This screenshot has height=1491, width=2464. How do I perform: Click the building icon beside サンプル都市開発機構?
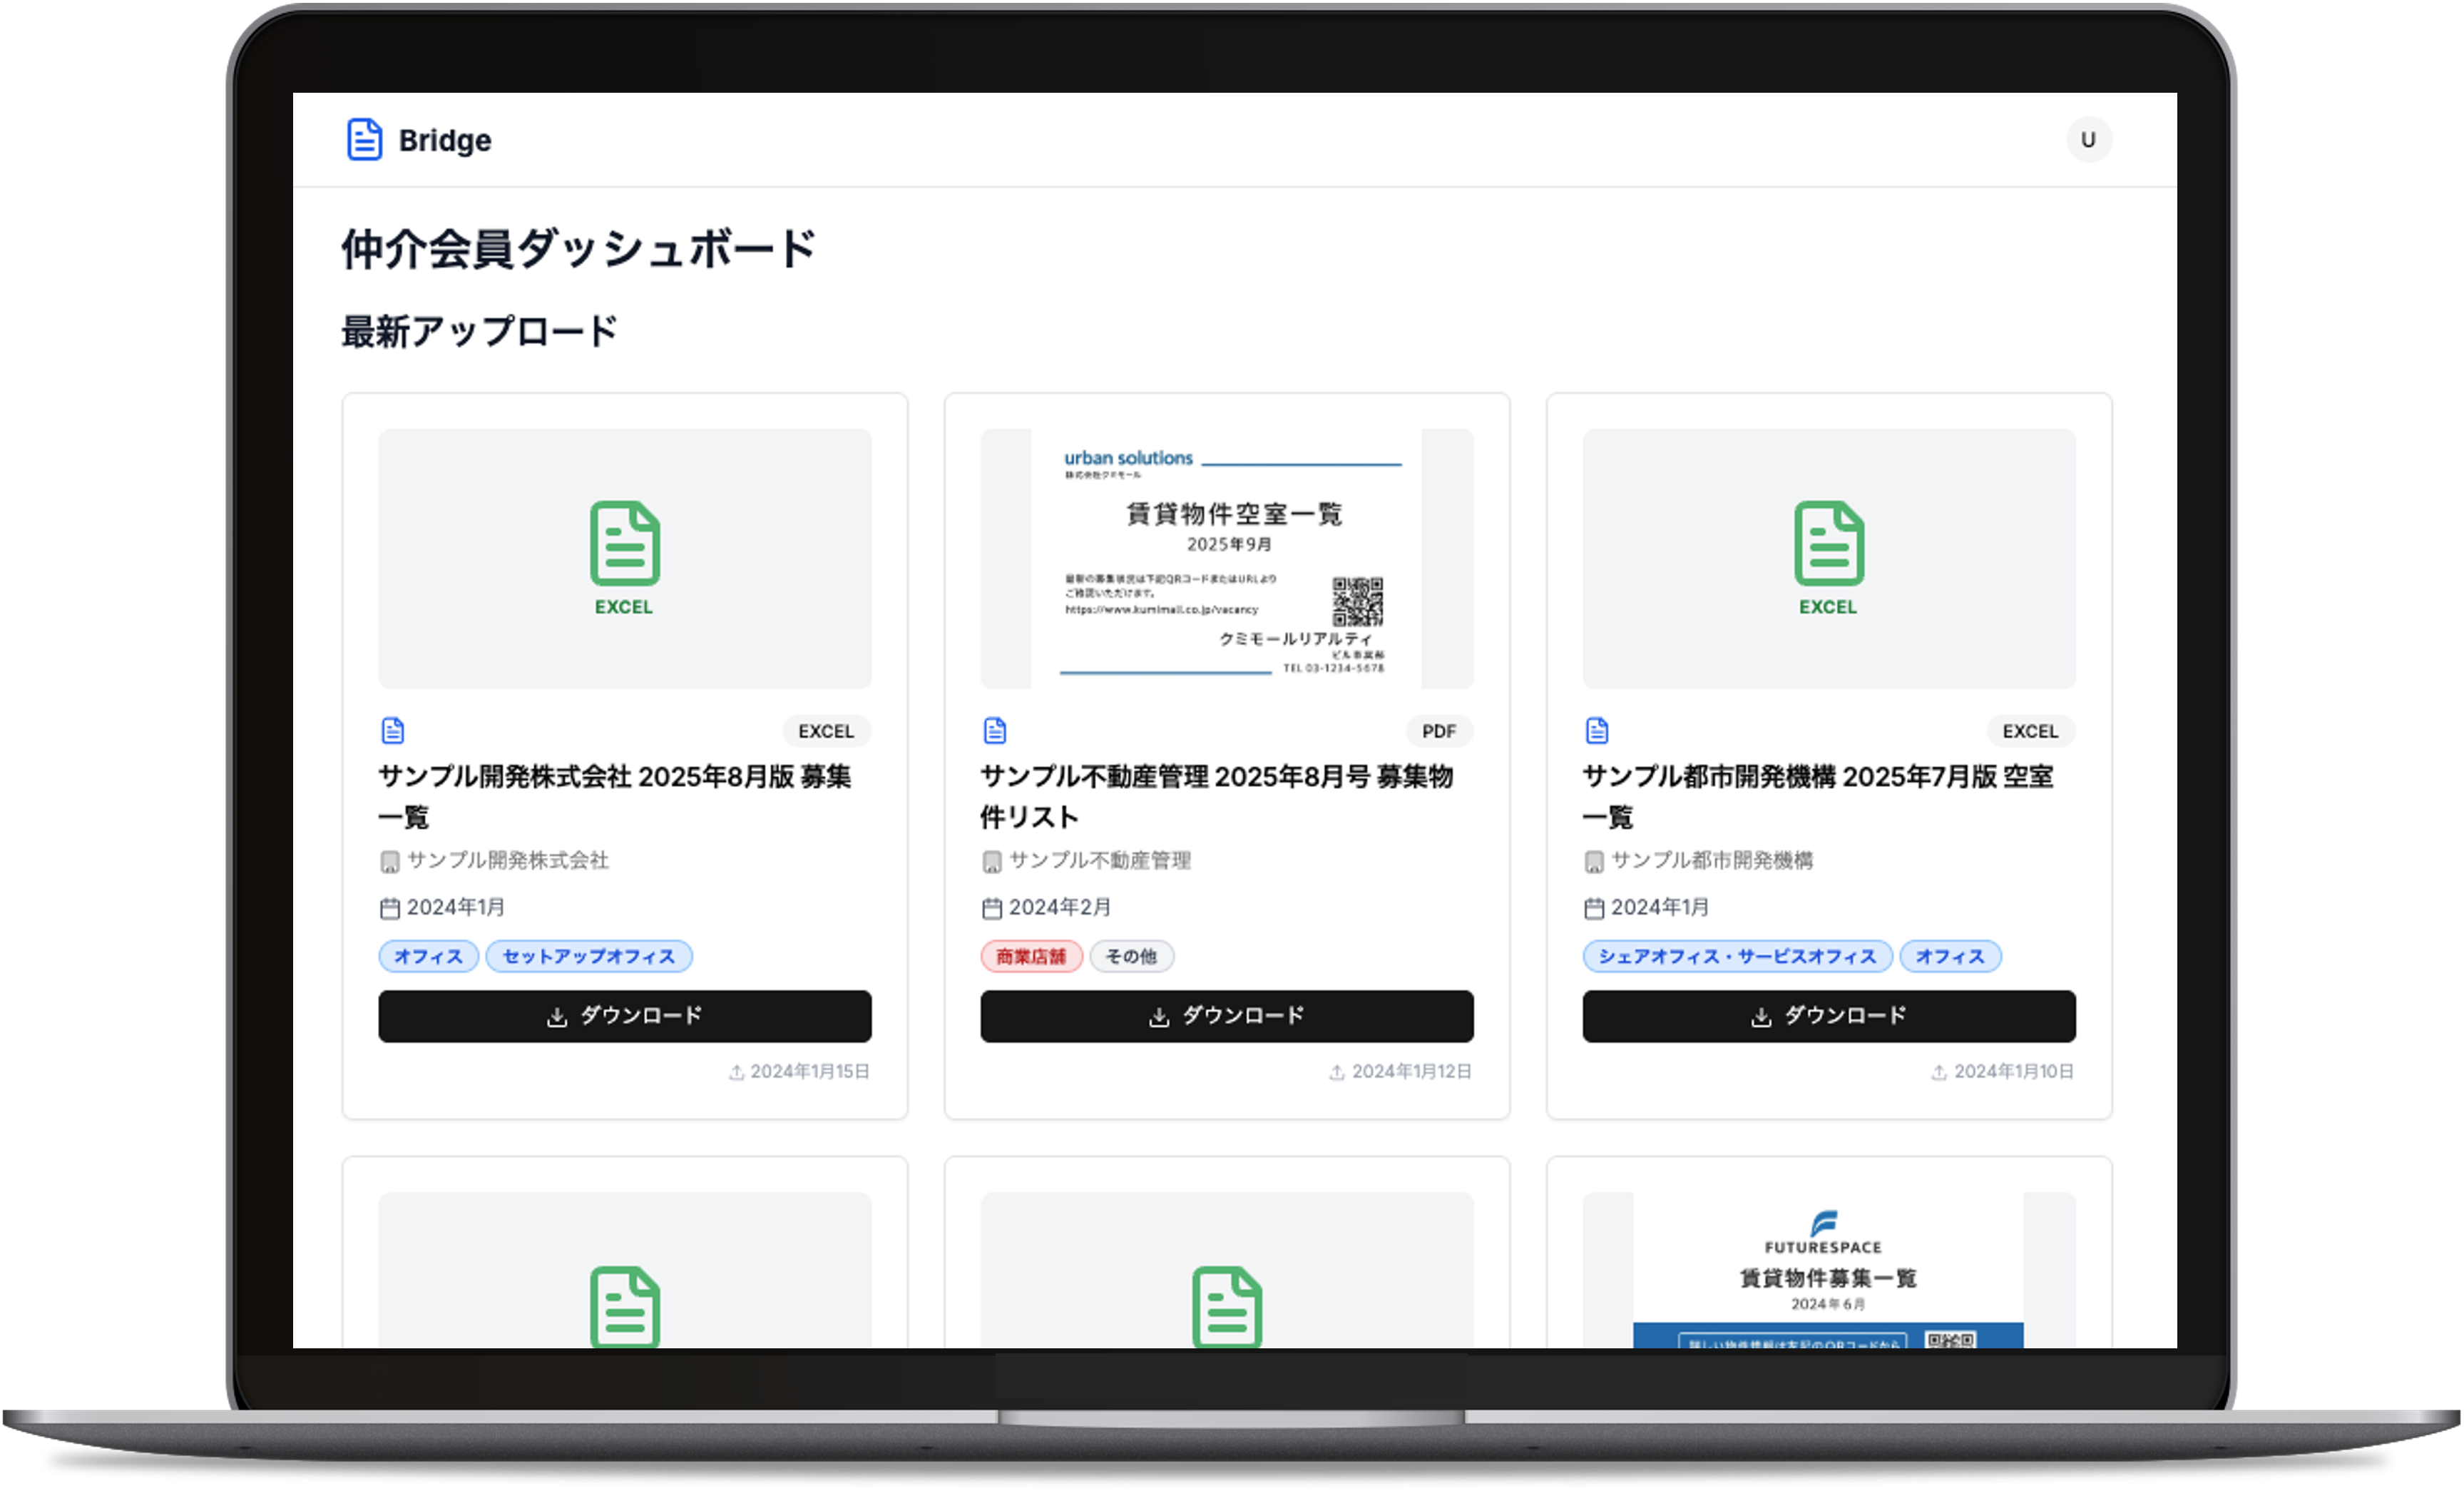point(1594,861)
